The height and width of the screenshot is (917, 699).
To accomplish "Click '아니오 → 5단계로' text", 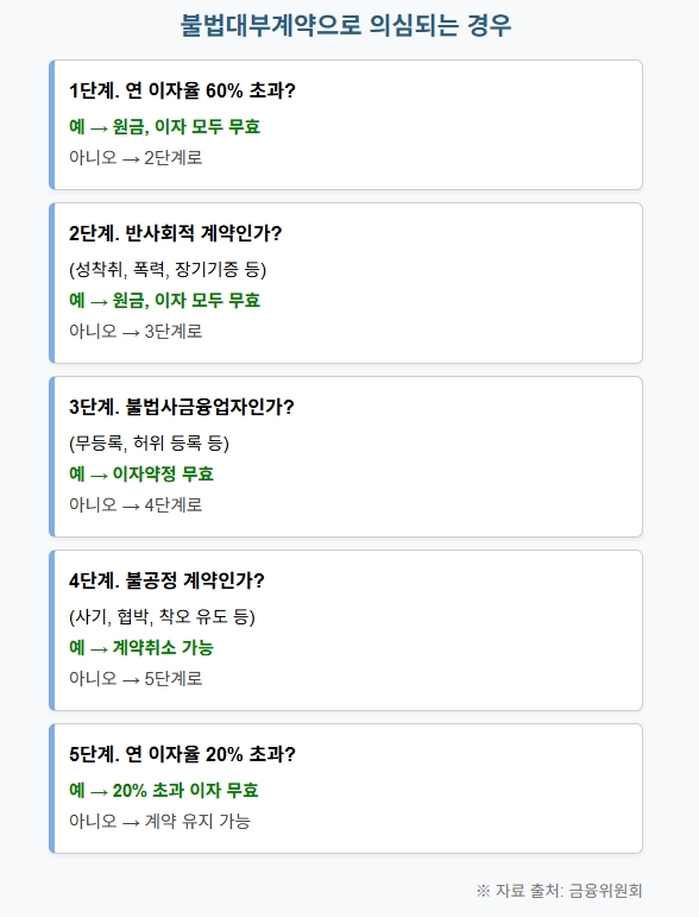I will [x=136, y=678].
